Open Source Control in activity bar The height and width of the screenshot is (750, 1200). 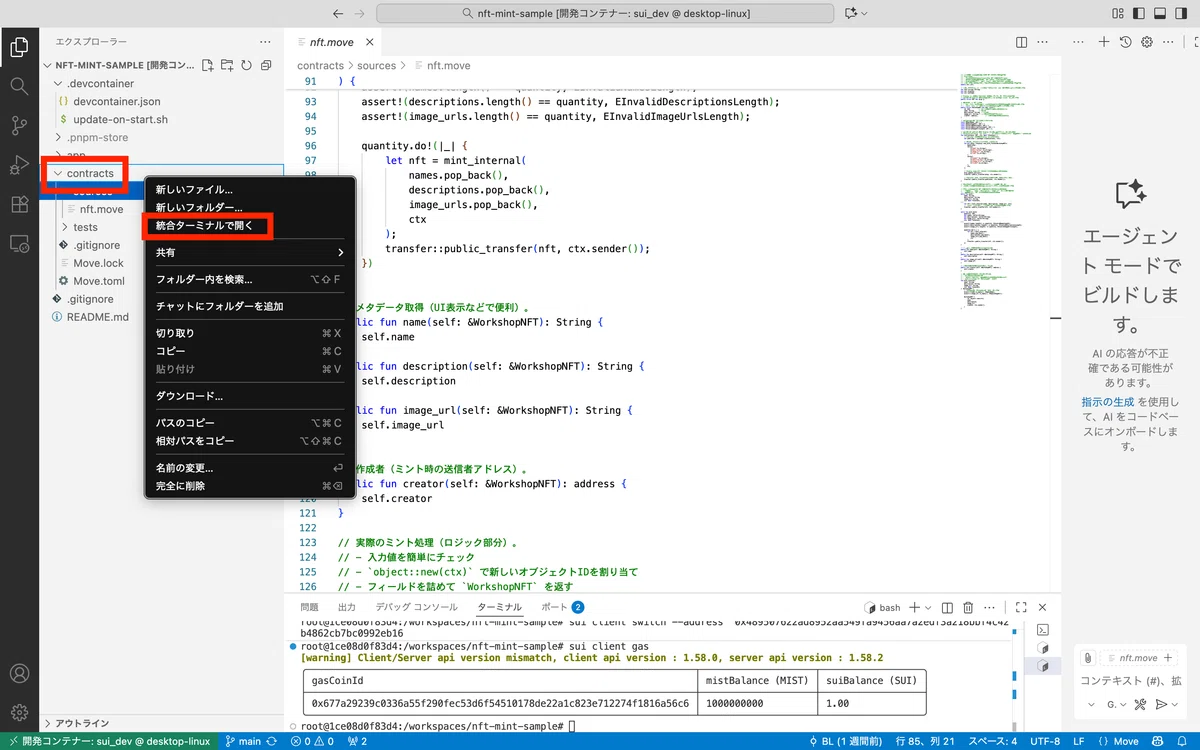click(19, 126)
